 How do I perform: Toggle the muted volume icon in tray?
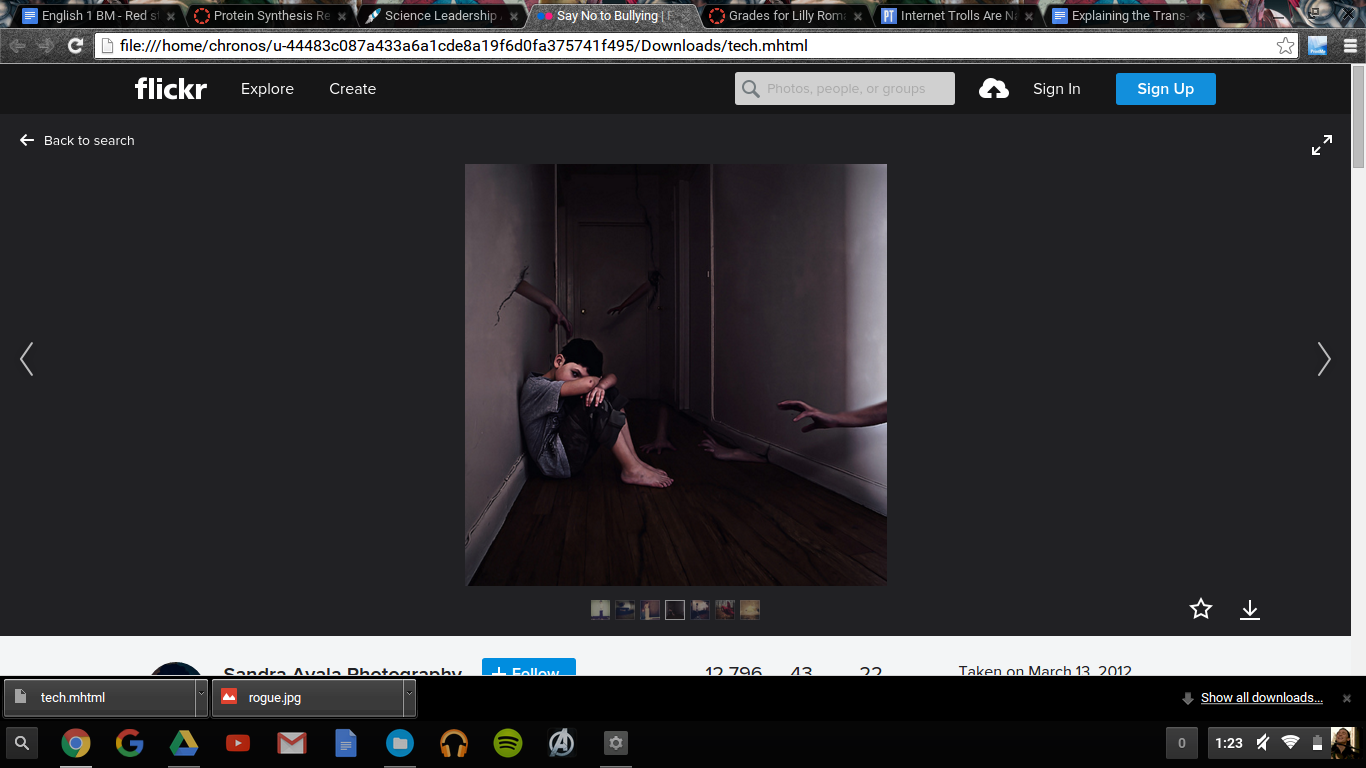click(1263, 742)
